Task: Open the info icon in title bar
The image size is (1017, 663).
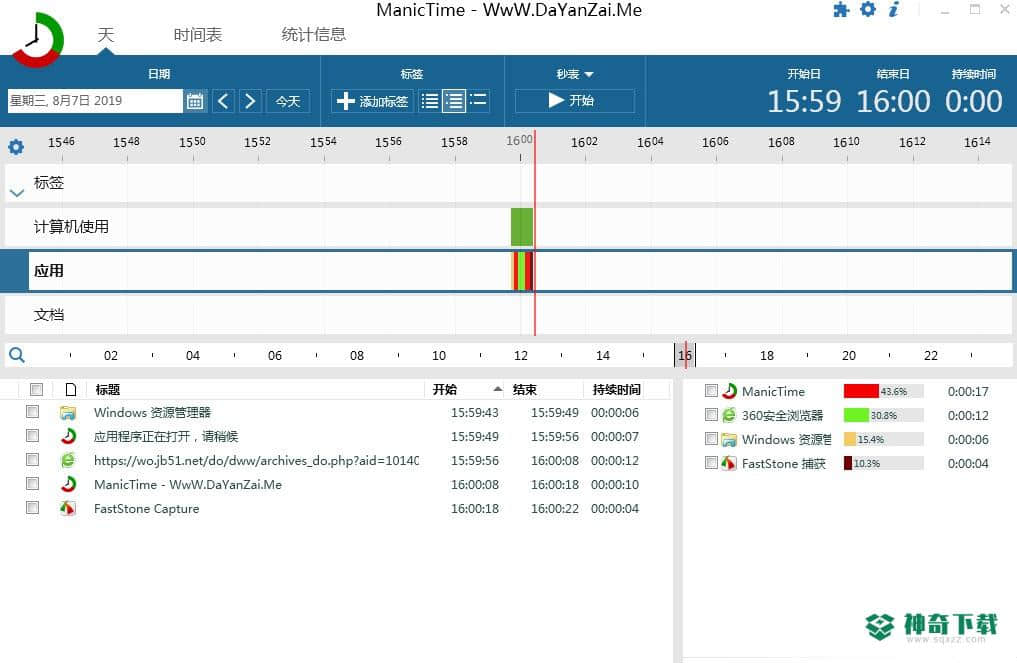Action: [x=894, y=9]
